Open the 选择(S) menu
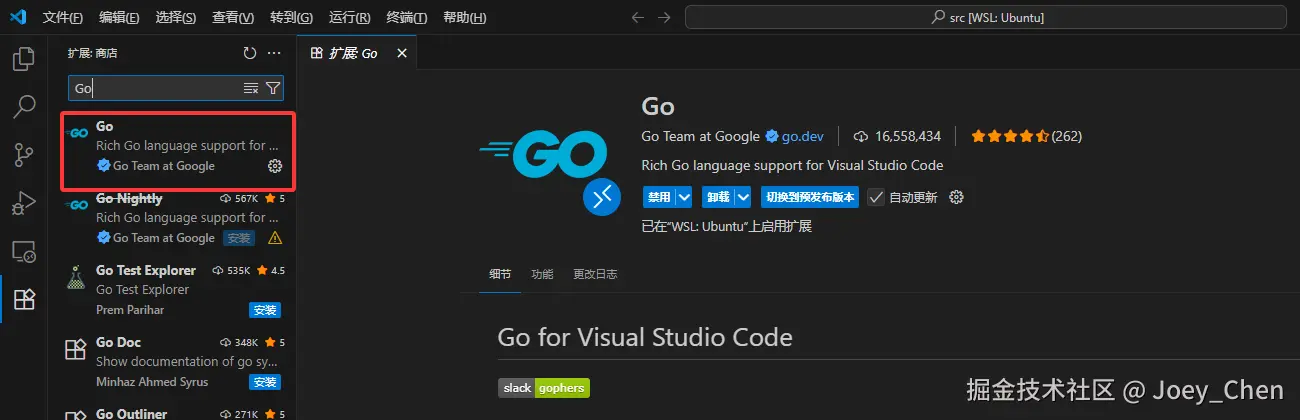Screen dimensions: 1300x420 (177, 18)
